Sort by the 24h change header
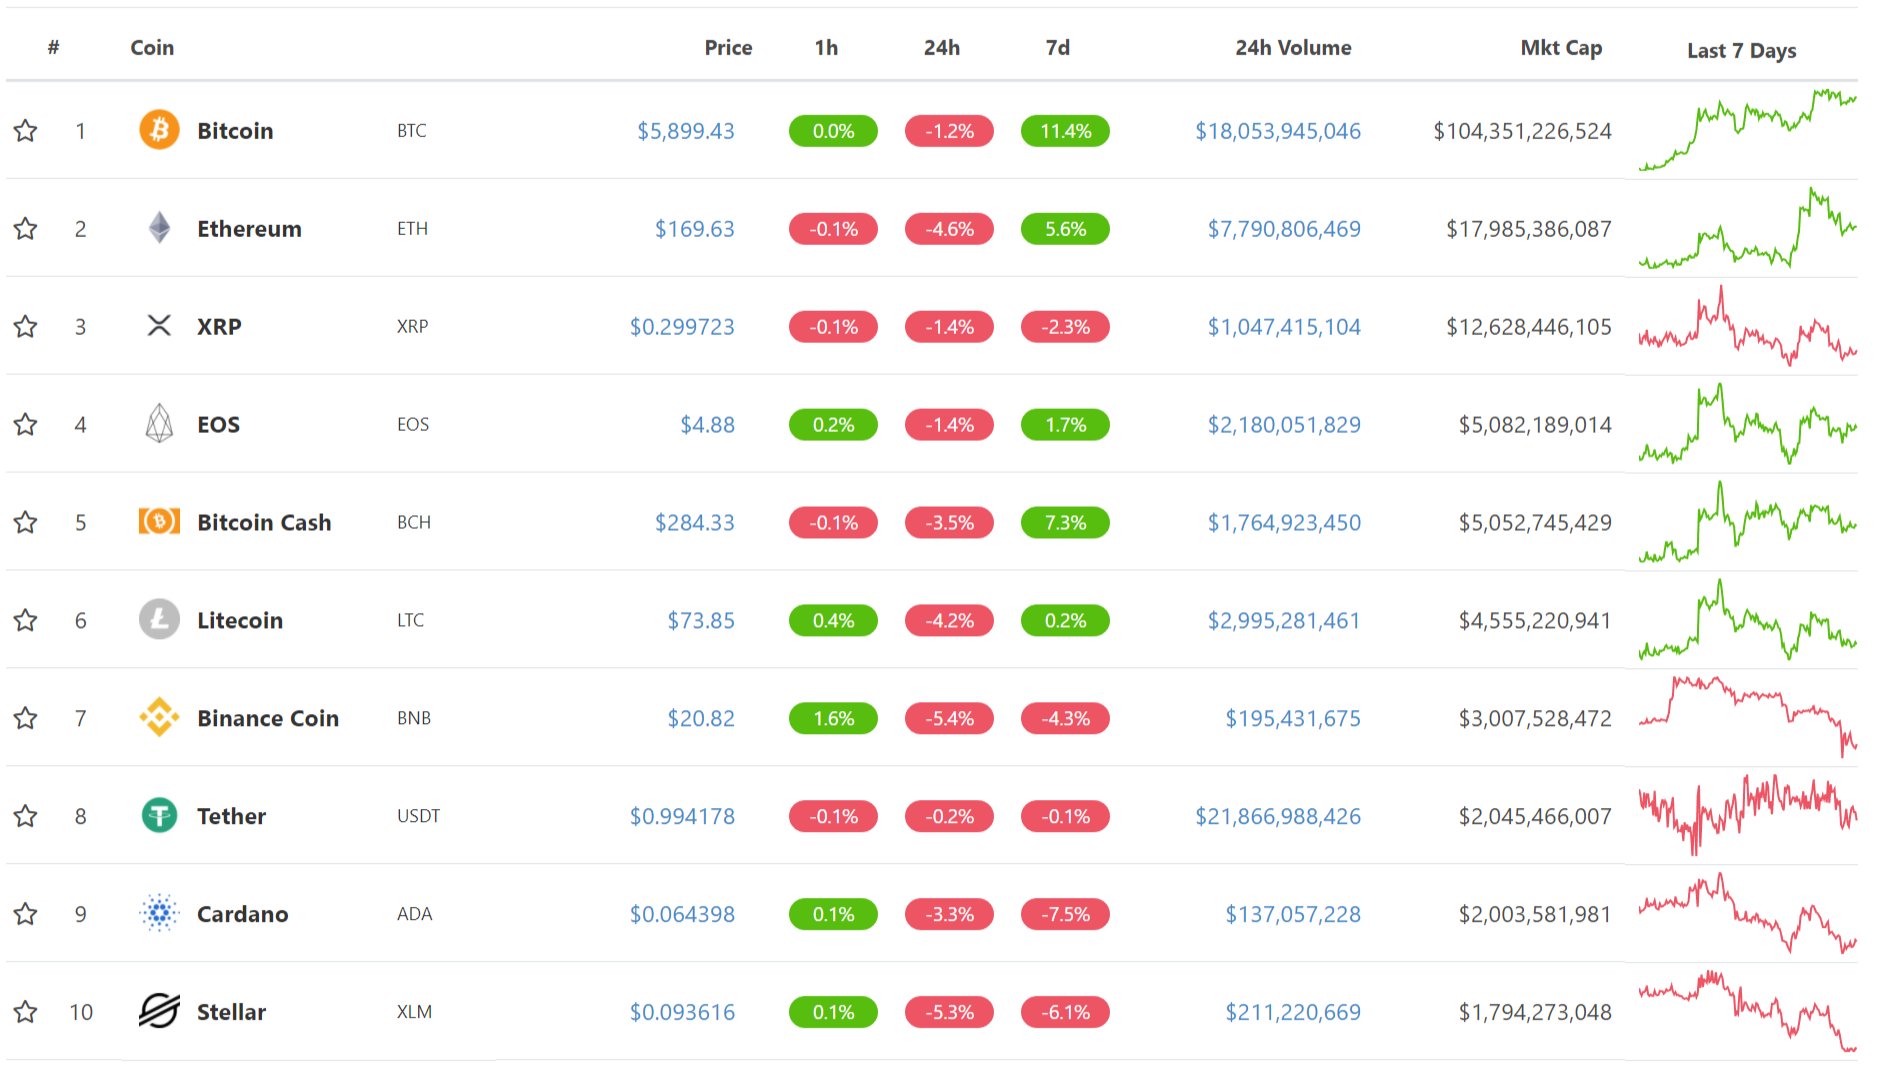The width and height of the screenshot is (1878, 1065). click(x=942, y=47)
